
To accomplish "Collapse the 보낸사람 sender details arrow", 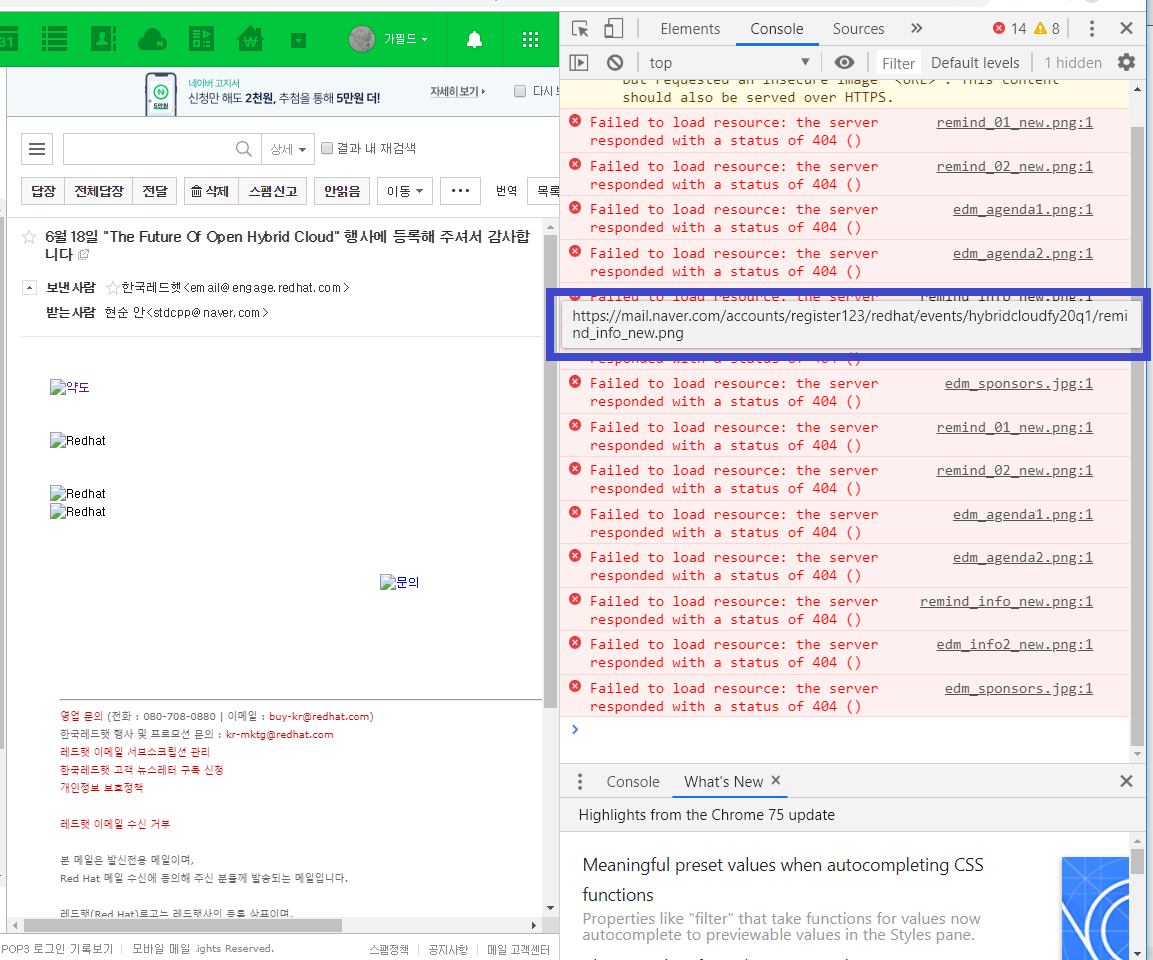I will coord(29,287).
